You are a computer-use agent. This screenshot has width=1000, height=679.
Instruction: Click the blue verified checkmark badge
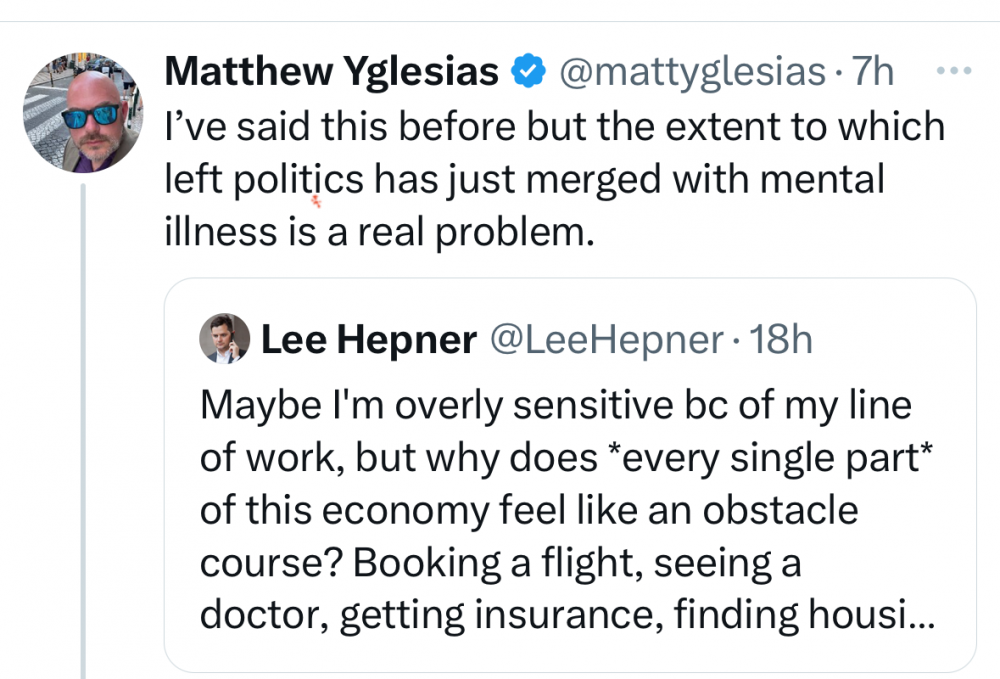pos(526,72)
